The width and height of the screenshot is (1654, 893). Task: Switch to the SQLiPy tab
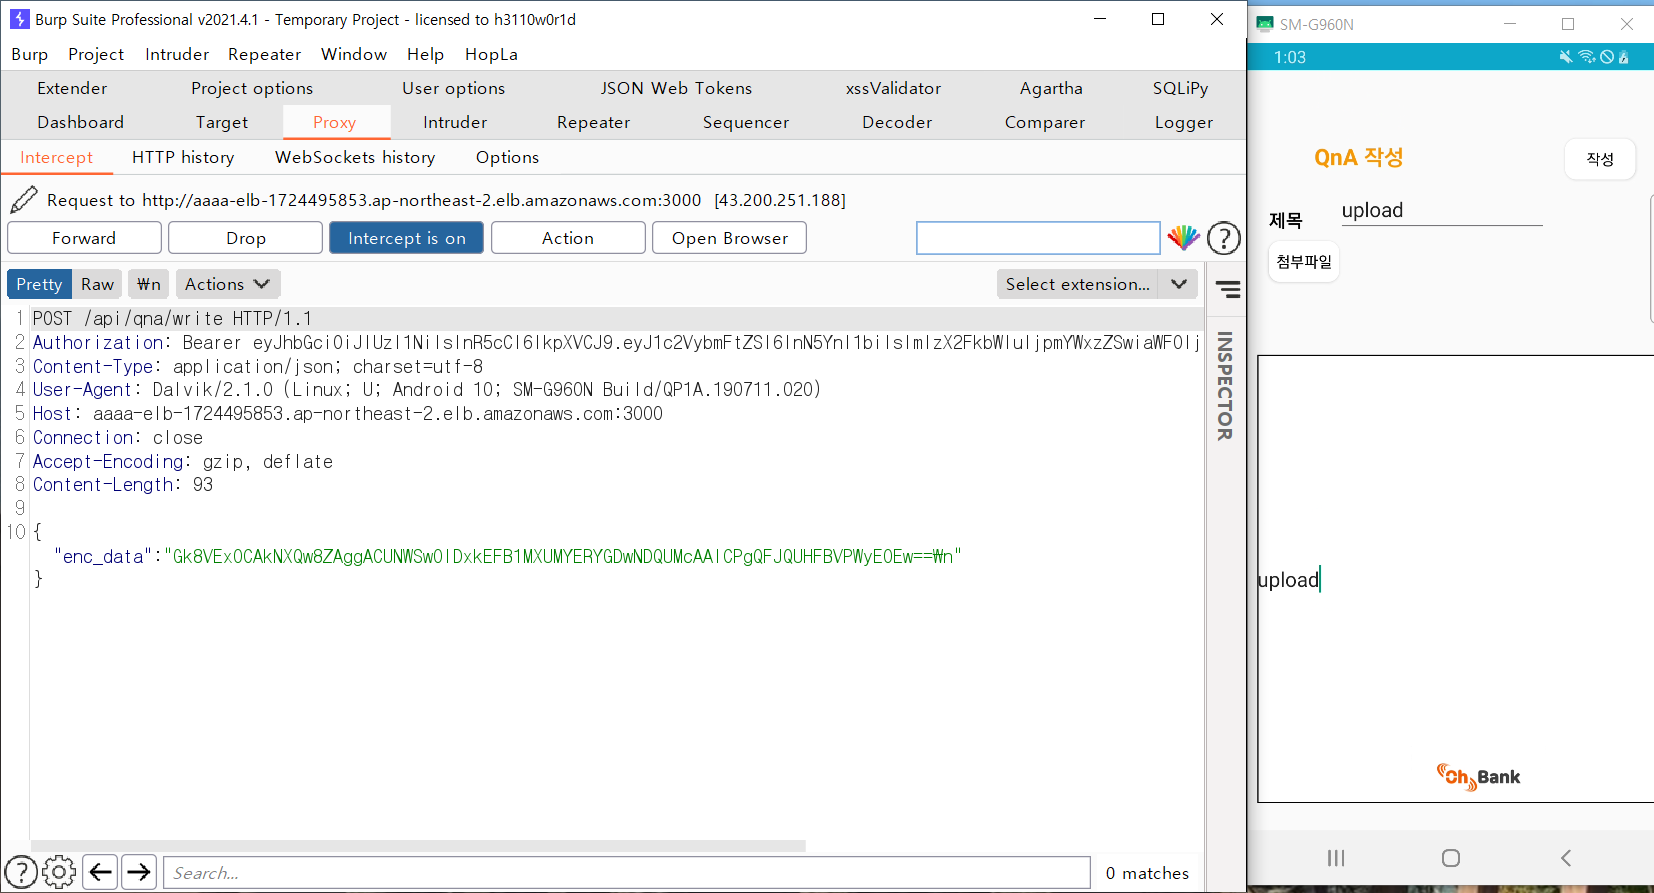[x=1180, y=88]
